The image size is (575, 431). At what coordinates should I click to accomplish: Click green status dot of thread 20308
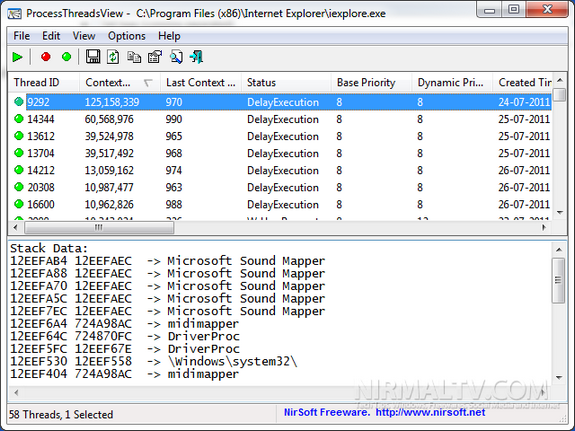point(19,187)
